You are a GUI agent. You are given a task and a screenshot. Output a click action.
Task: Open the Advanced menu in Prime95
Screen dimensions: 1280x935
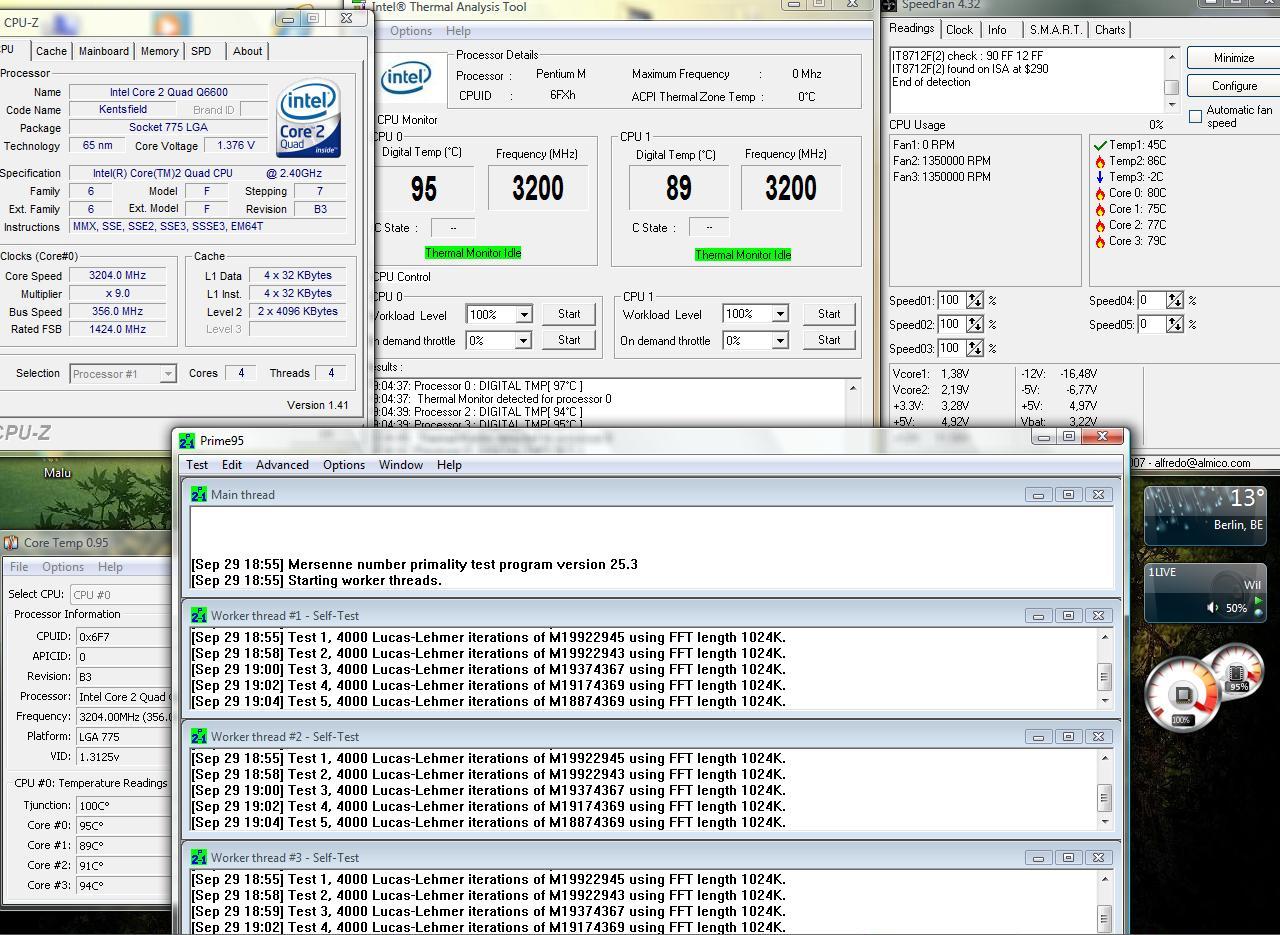[x=282, y=465]
